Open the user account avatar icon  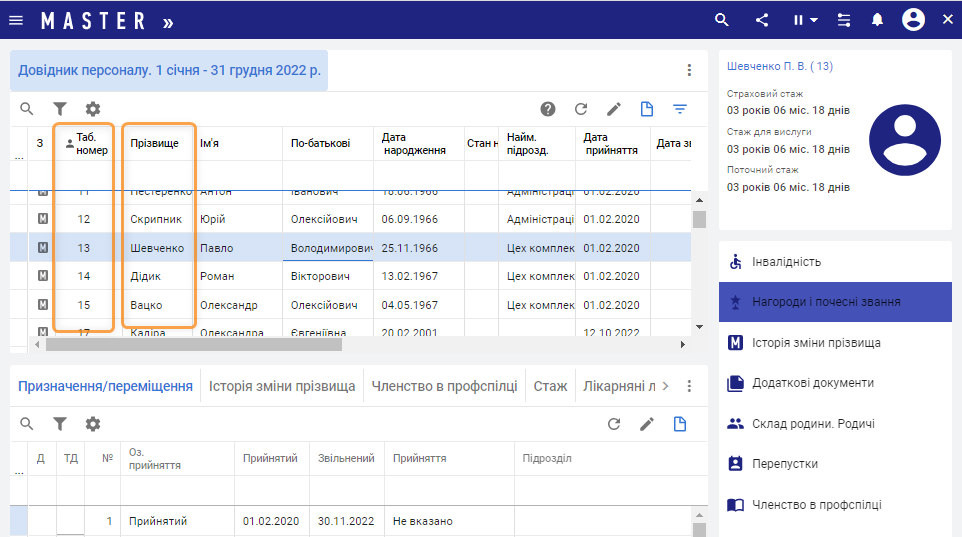(x=912, y=20)
